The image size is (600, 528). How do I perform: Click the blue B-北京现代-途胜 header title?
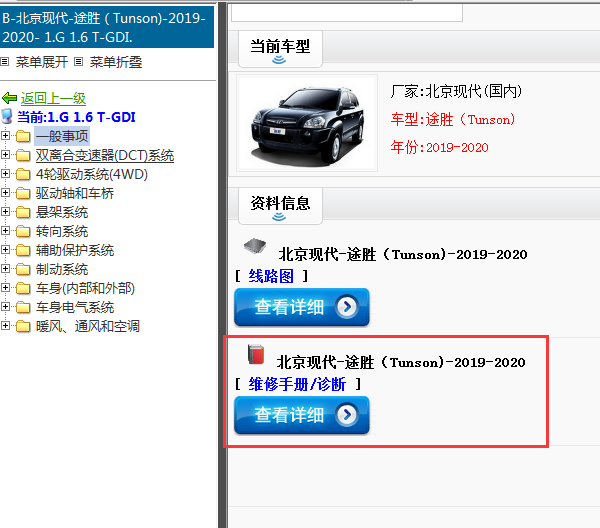(x=107, y=27)
